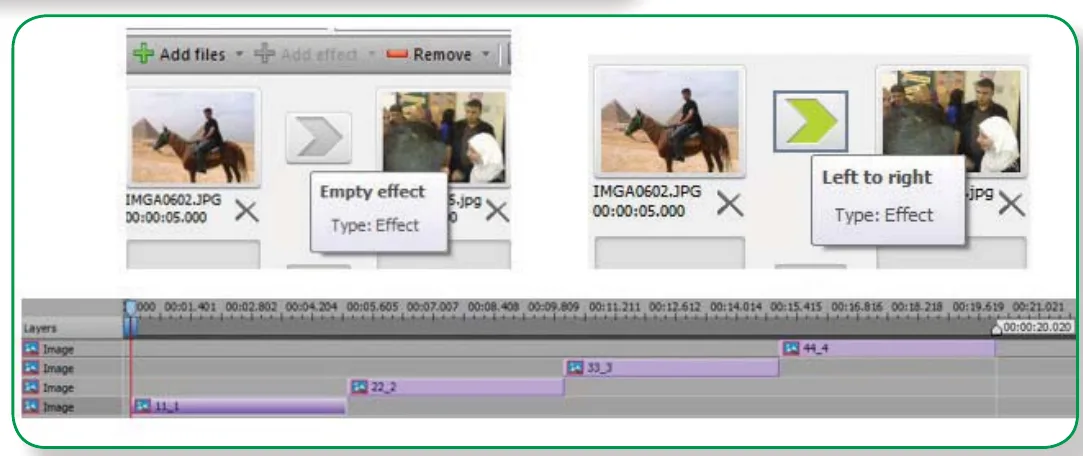Click IMGA0602.JPG filename left of the green arrow
Viewport: 1083px width, 456px height.
pyautogui.click(x=646, y=192)
